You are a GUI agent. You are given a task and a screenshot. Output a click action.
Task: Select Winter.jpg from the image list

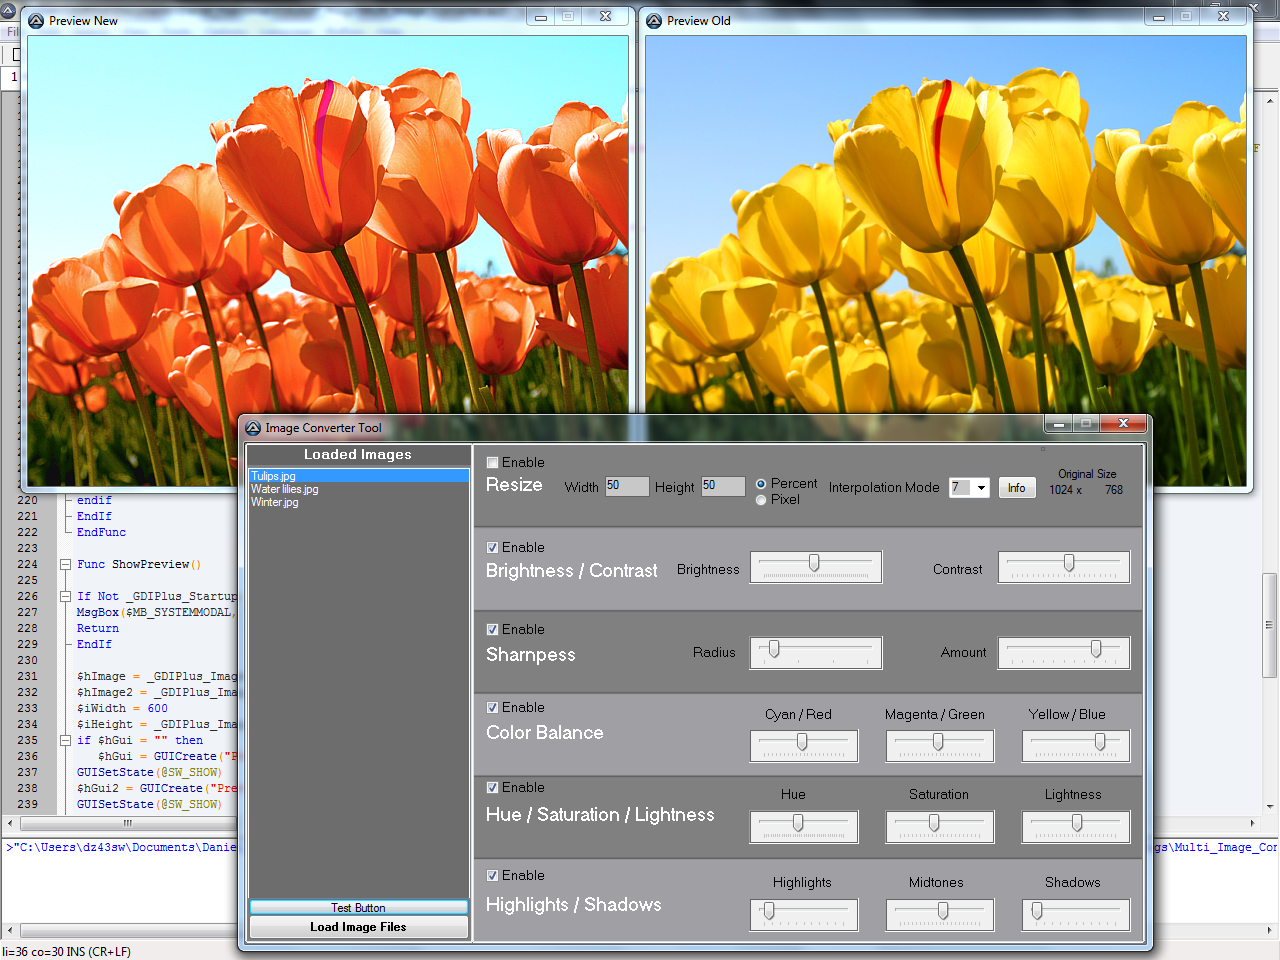pos(275,503)
